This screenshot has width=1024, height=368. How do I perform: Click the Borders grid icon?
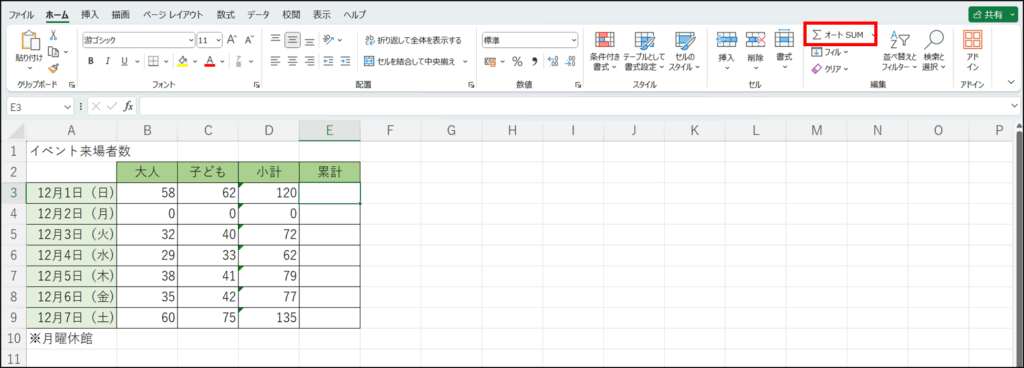(153, 61)
